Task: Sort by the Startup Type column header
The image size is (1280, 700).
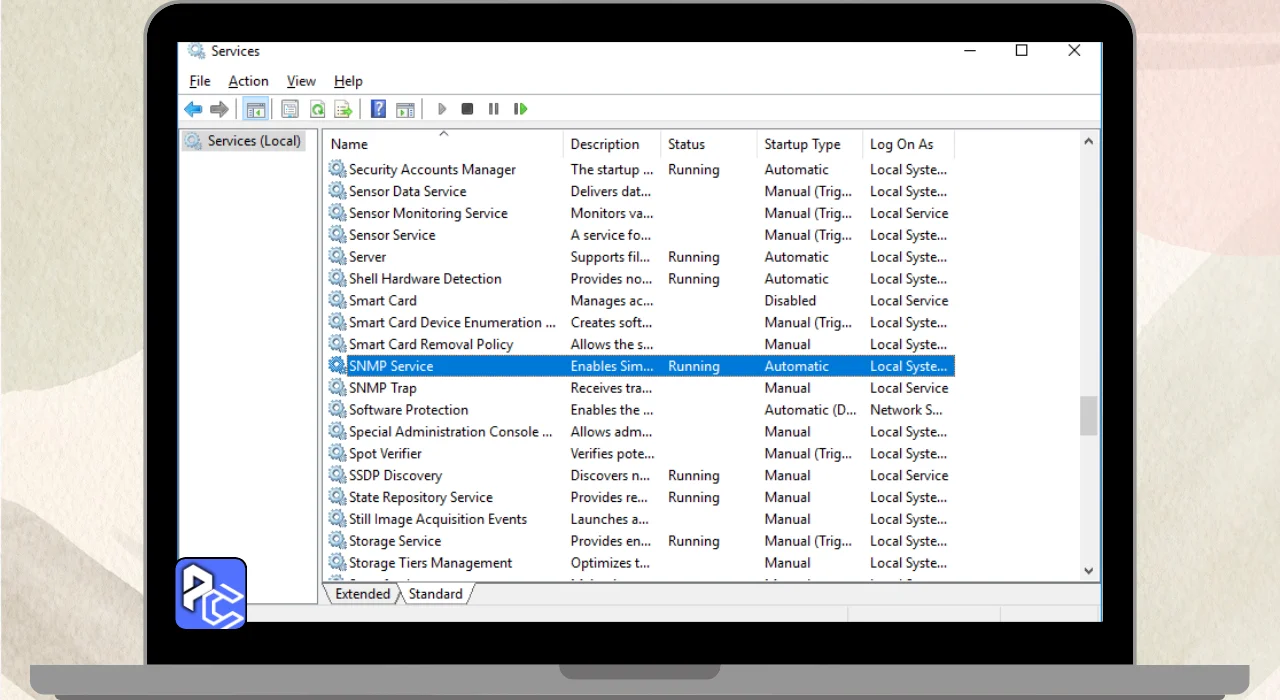Action: (x=802, y=144)
